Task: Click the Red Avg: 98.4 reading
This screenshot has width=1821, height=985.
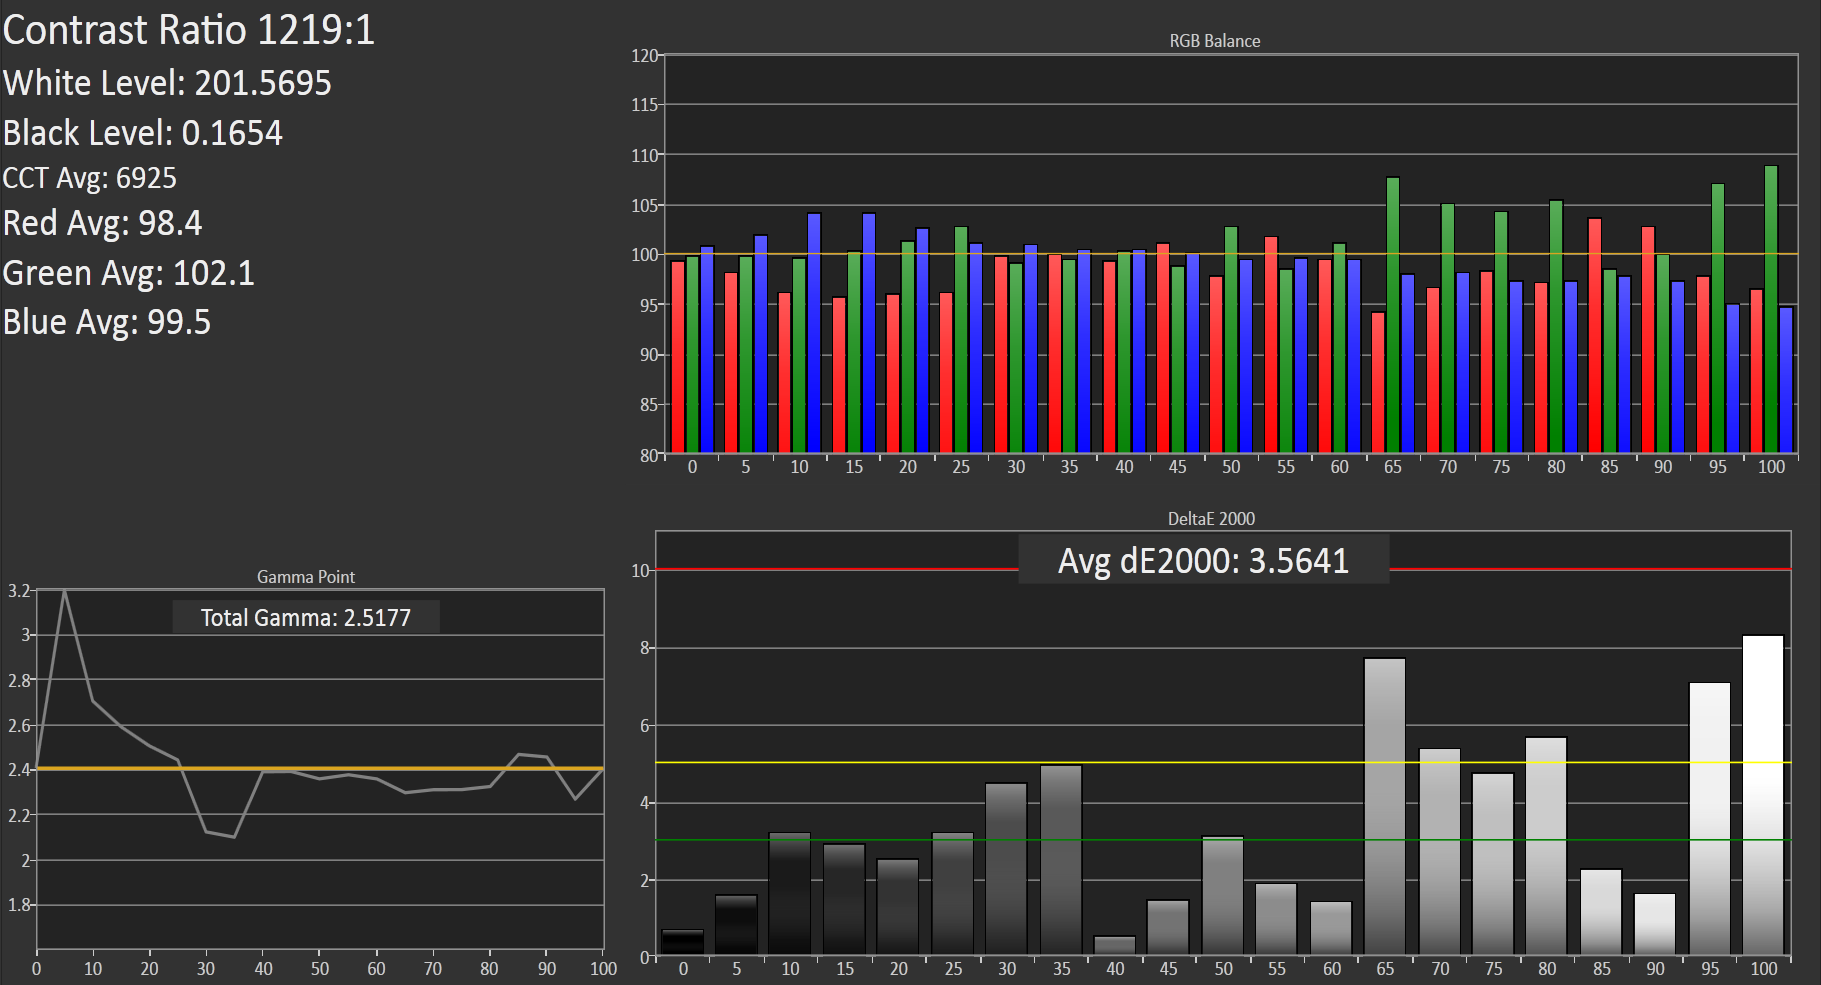Action: [x=103, y=223]
